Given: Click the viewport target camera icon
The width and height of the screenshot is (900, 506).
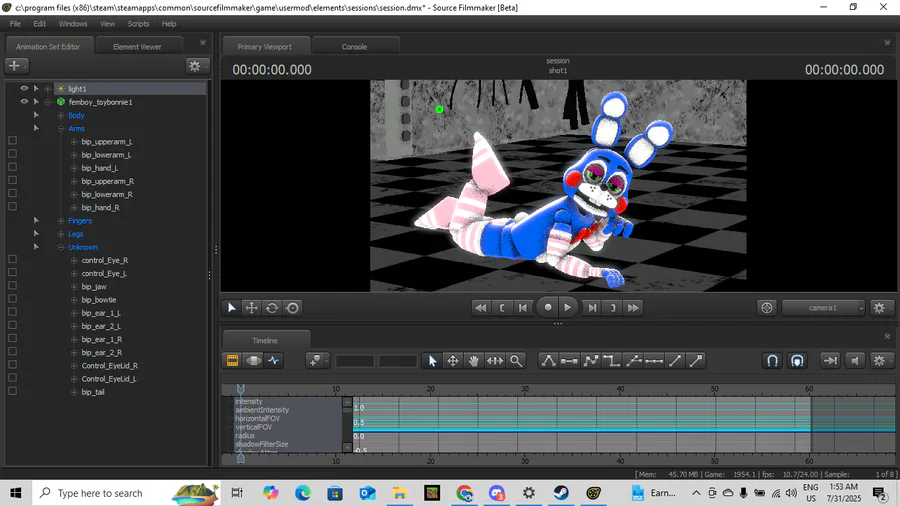Looking at the screenshot, I should [x=767, y=308].
